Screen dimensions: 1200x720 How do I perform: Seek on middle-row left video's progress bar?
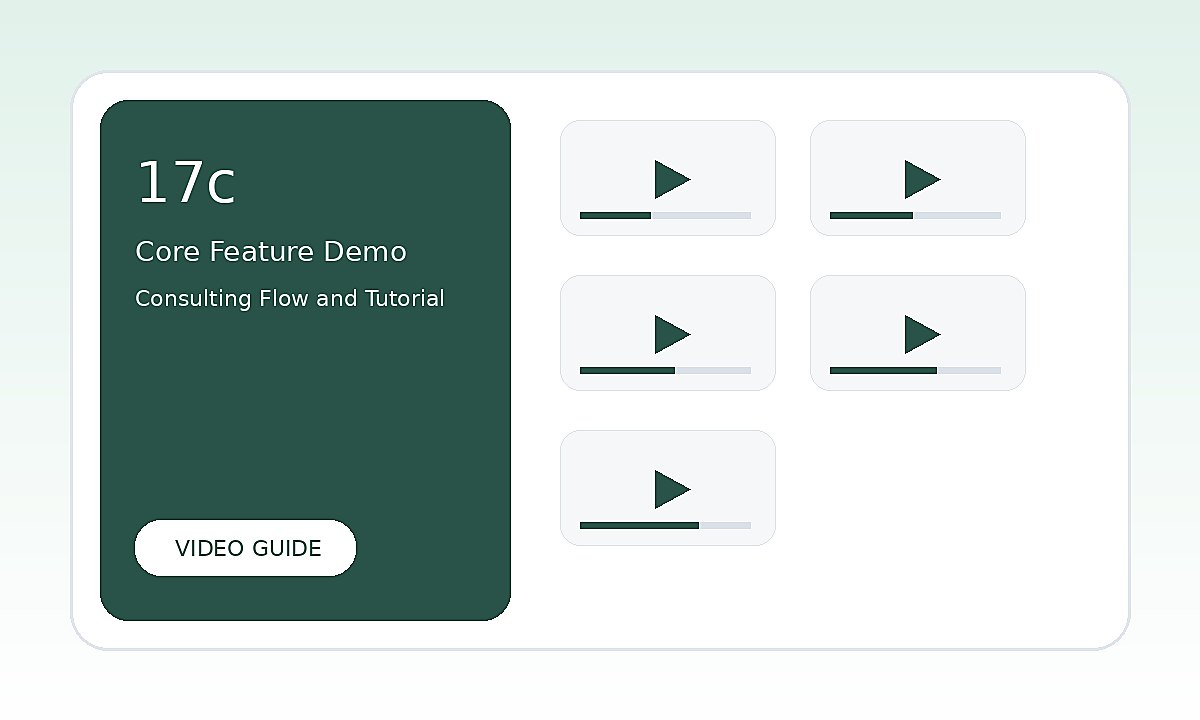click(x=665, y=370)
